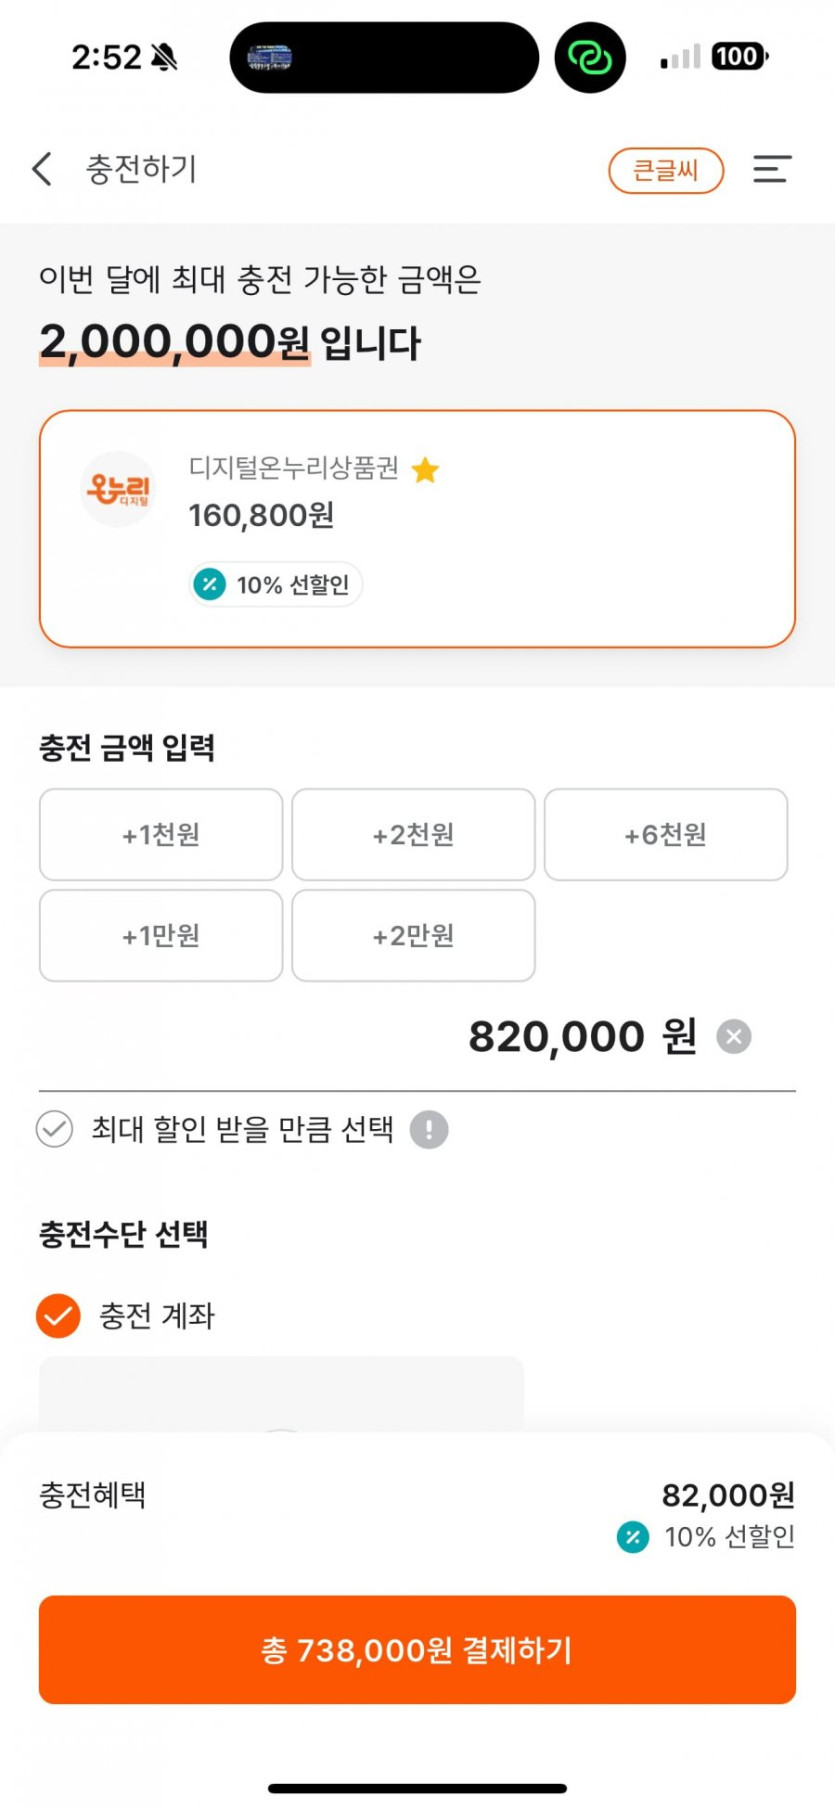Enable 최대 할인 받을 만큼 선택 checkbox
Screen dimensions: 835x1809
(55, 1130)
